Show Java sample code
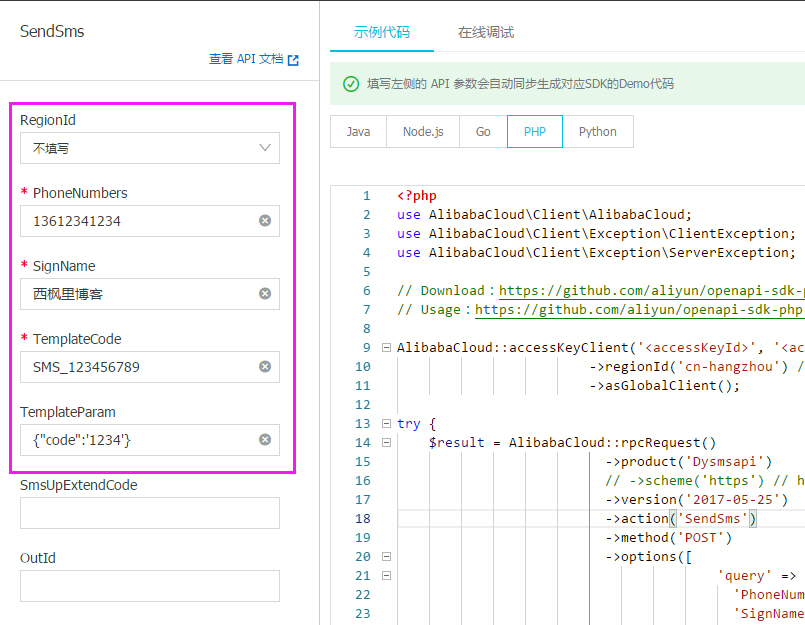 pyautogui.click(x=358, y=132)
